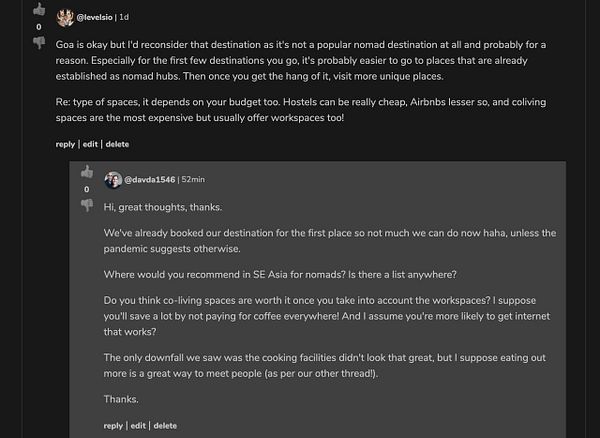Upvote the @levelsio comment
This screenshot has width=600, height=438.
(39, 9)
